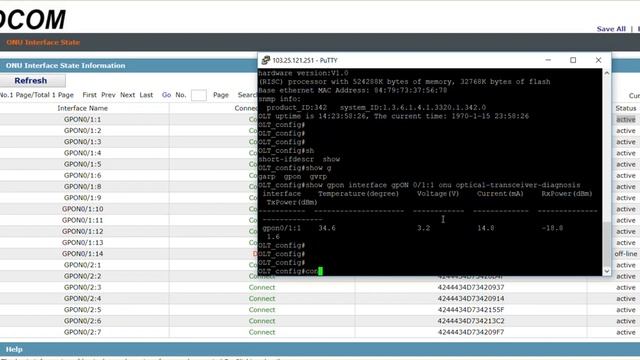
Task: Click the Save All link
Action: click(x=611, y=29)
